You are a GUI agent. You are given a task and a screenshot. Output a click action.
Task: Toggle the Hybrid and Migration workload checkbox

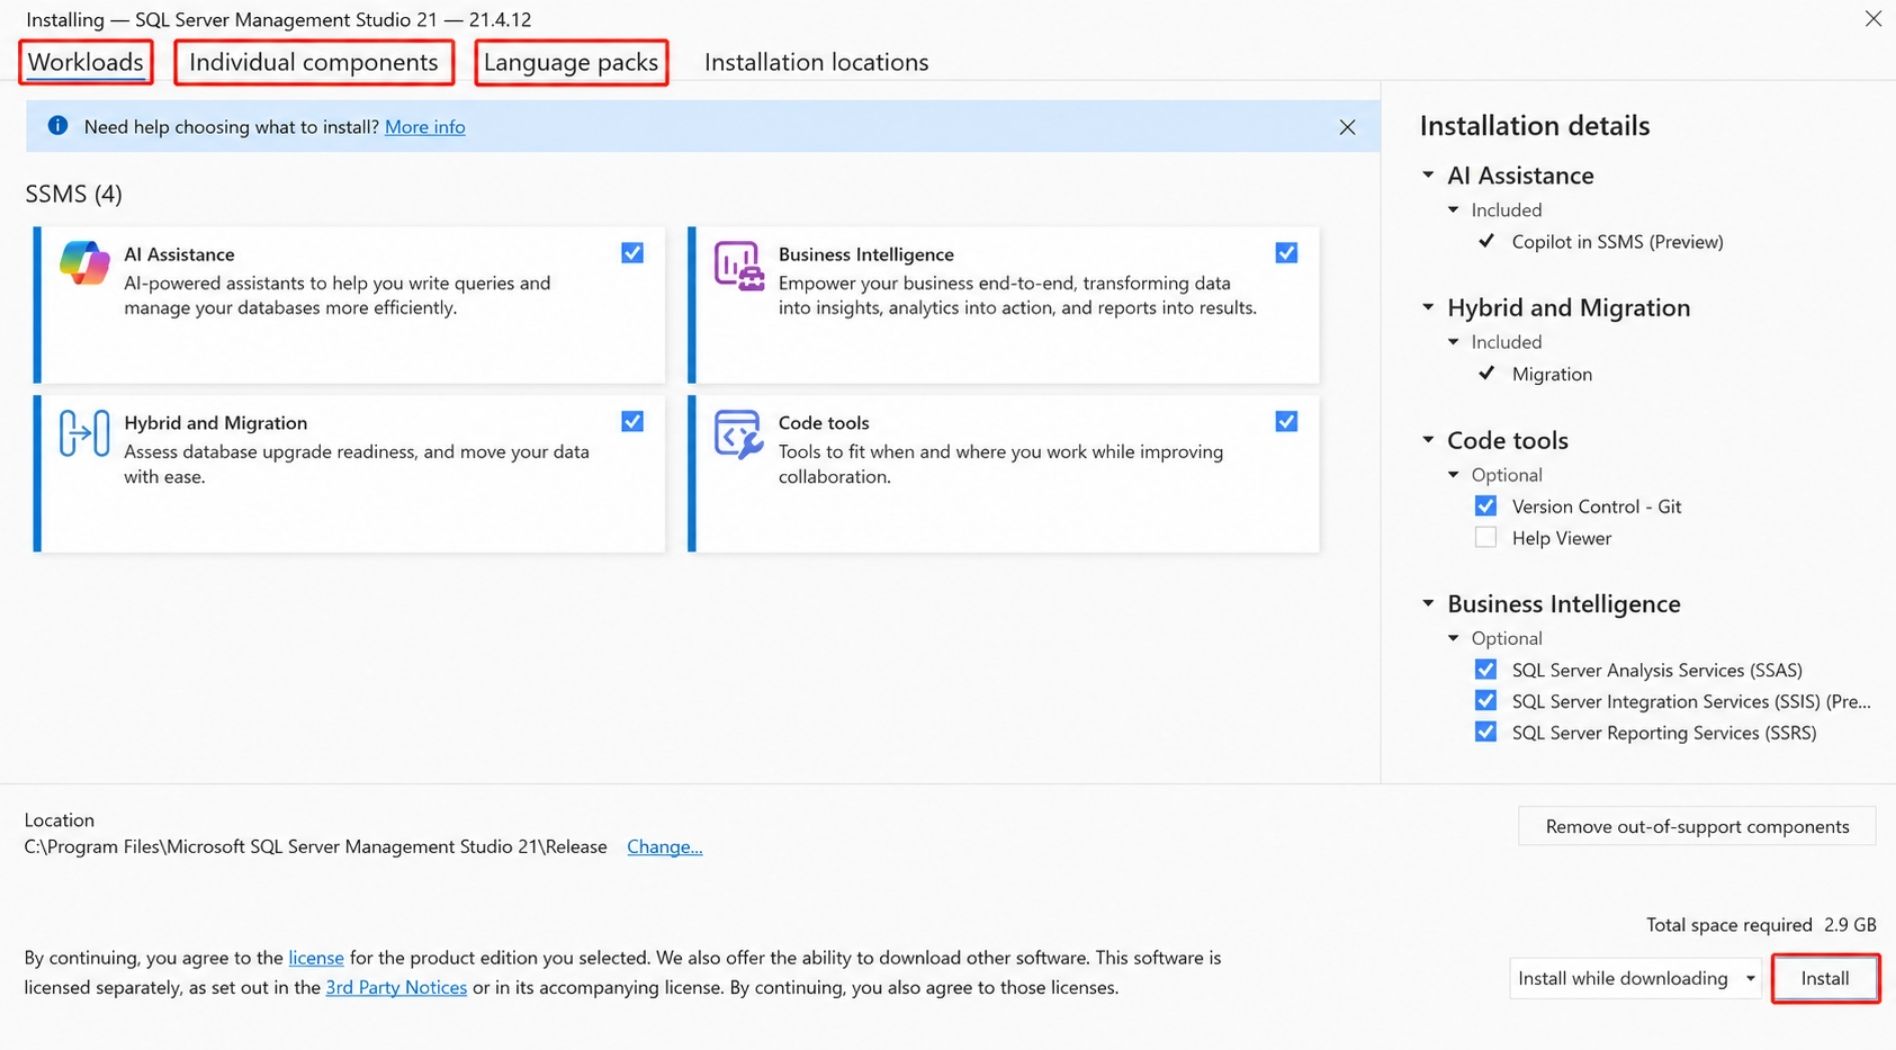click(632, 421)
